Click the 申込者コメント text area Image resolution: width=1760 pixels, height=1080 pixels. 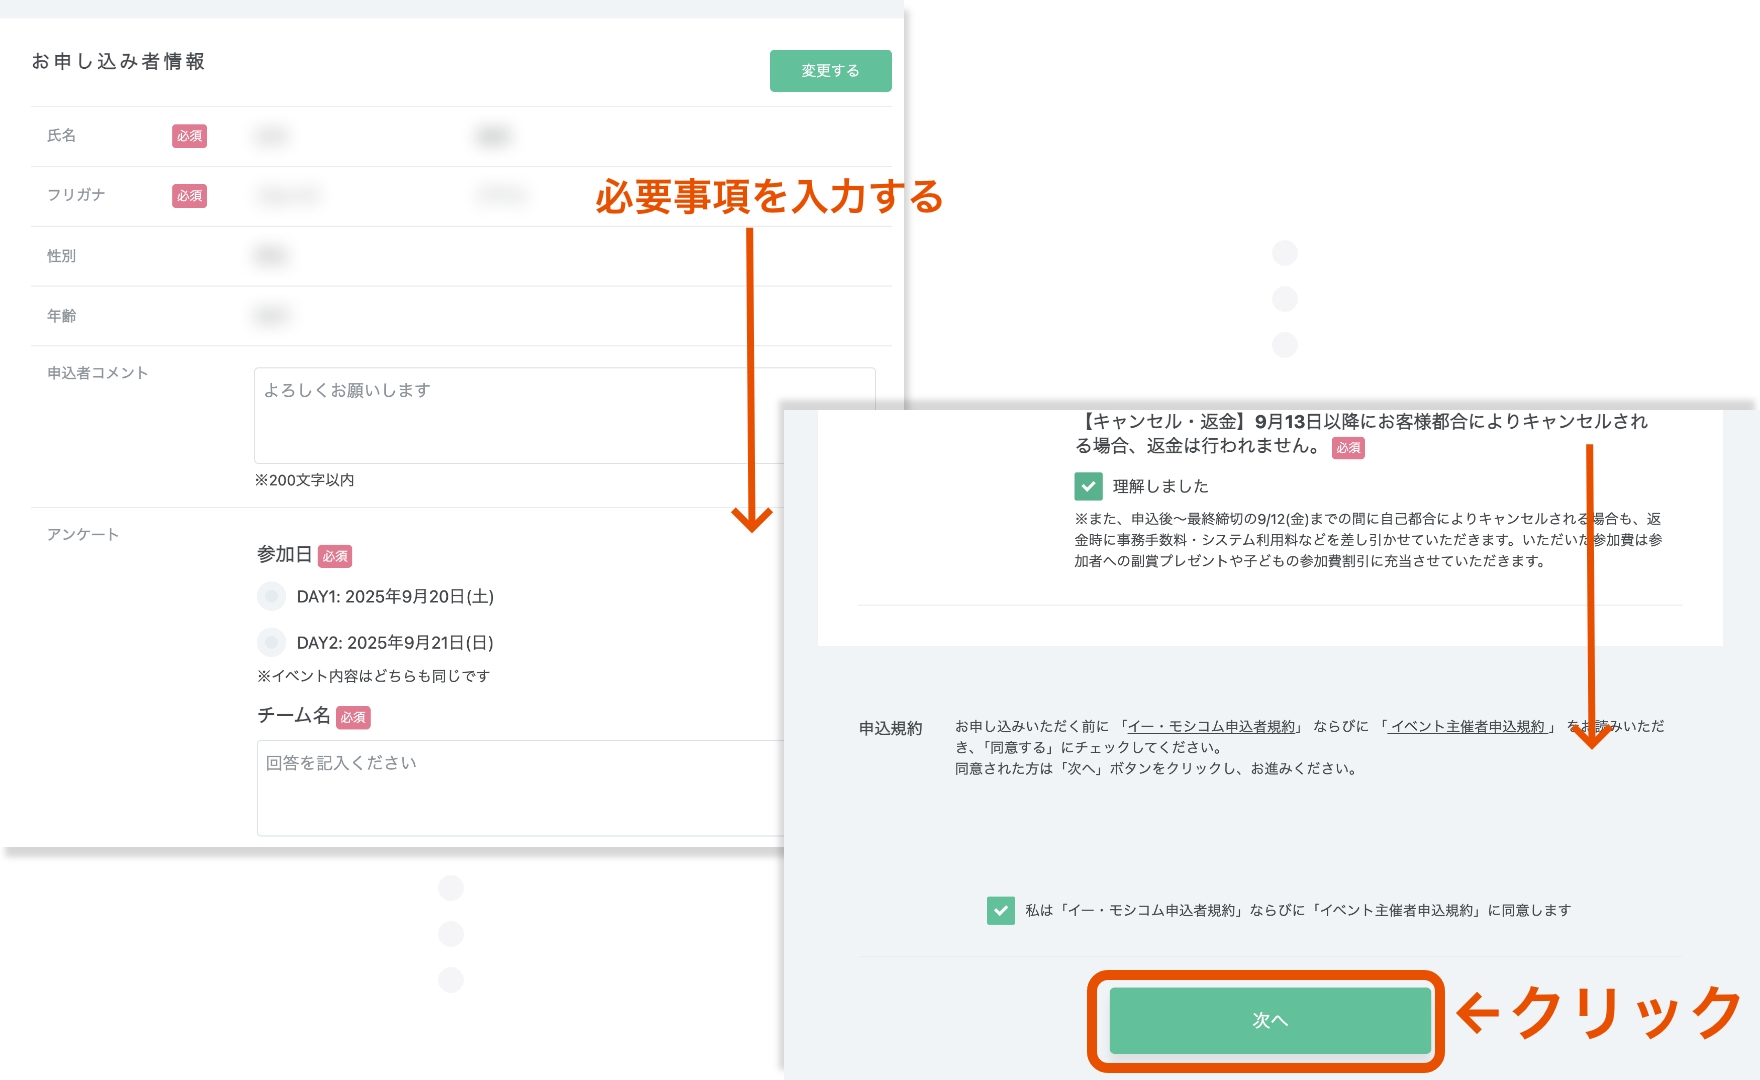click(565, 415)
